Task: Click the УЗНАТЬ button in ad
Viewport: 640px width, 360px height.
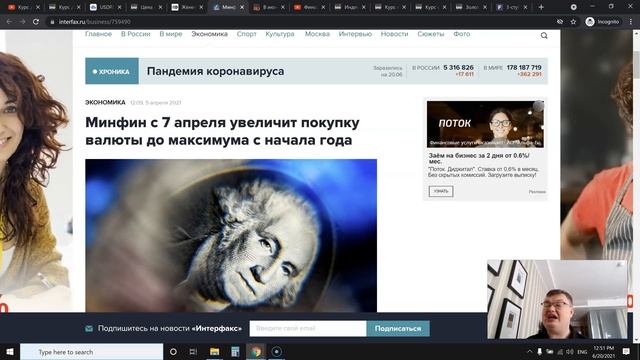Action: click(x=441, y=191)
